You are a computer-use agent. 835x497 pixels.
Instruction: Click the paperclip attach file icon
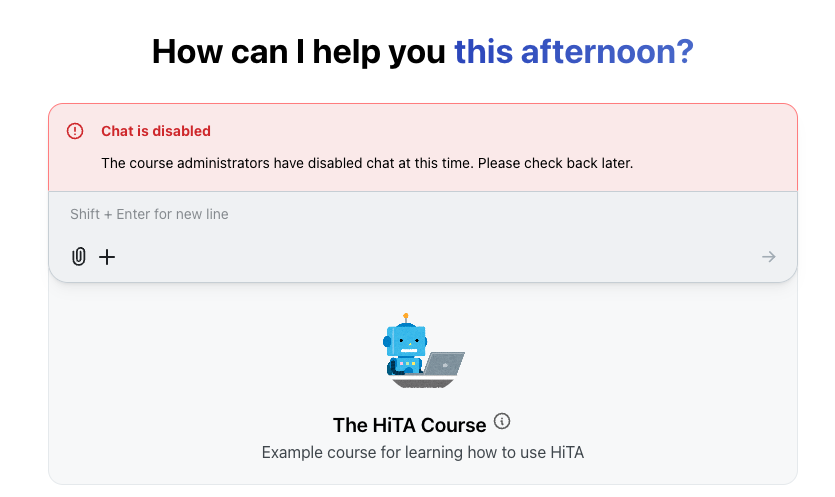pyautogui.click(x=79, y=257)
